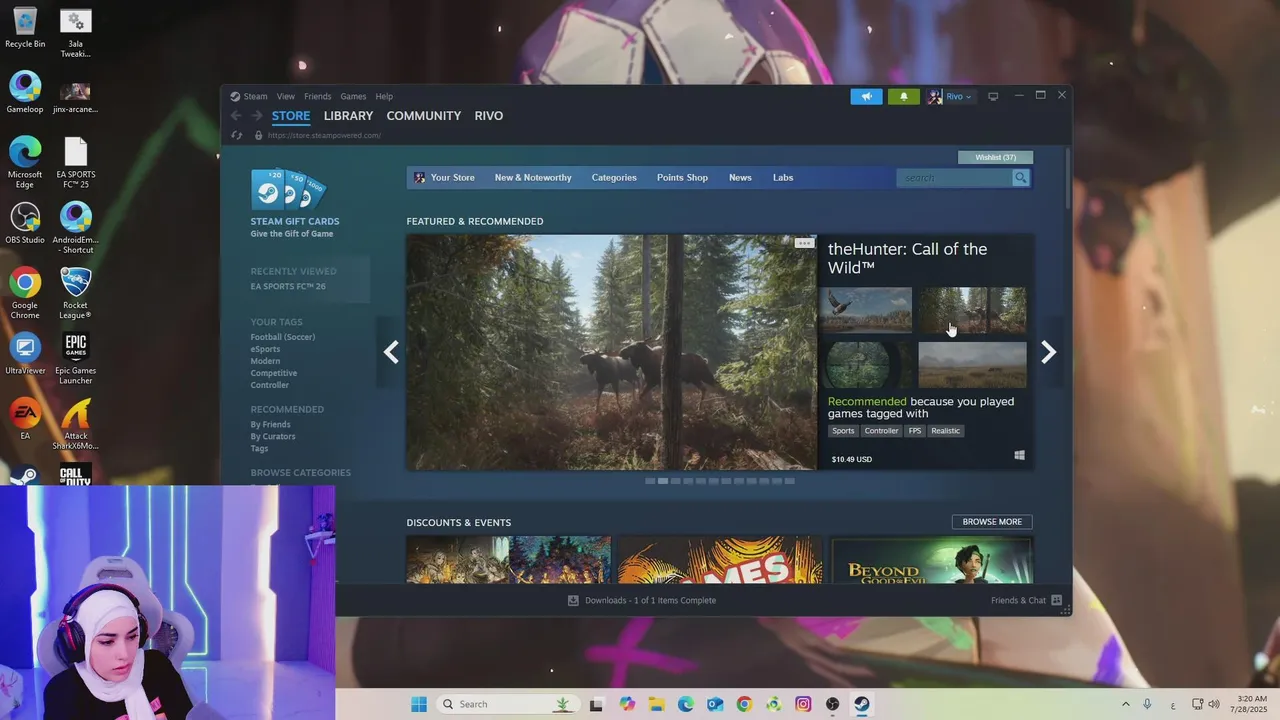Open the Points Shop tab

pos(682,178)
